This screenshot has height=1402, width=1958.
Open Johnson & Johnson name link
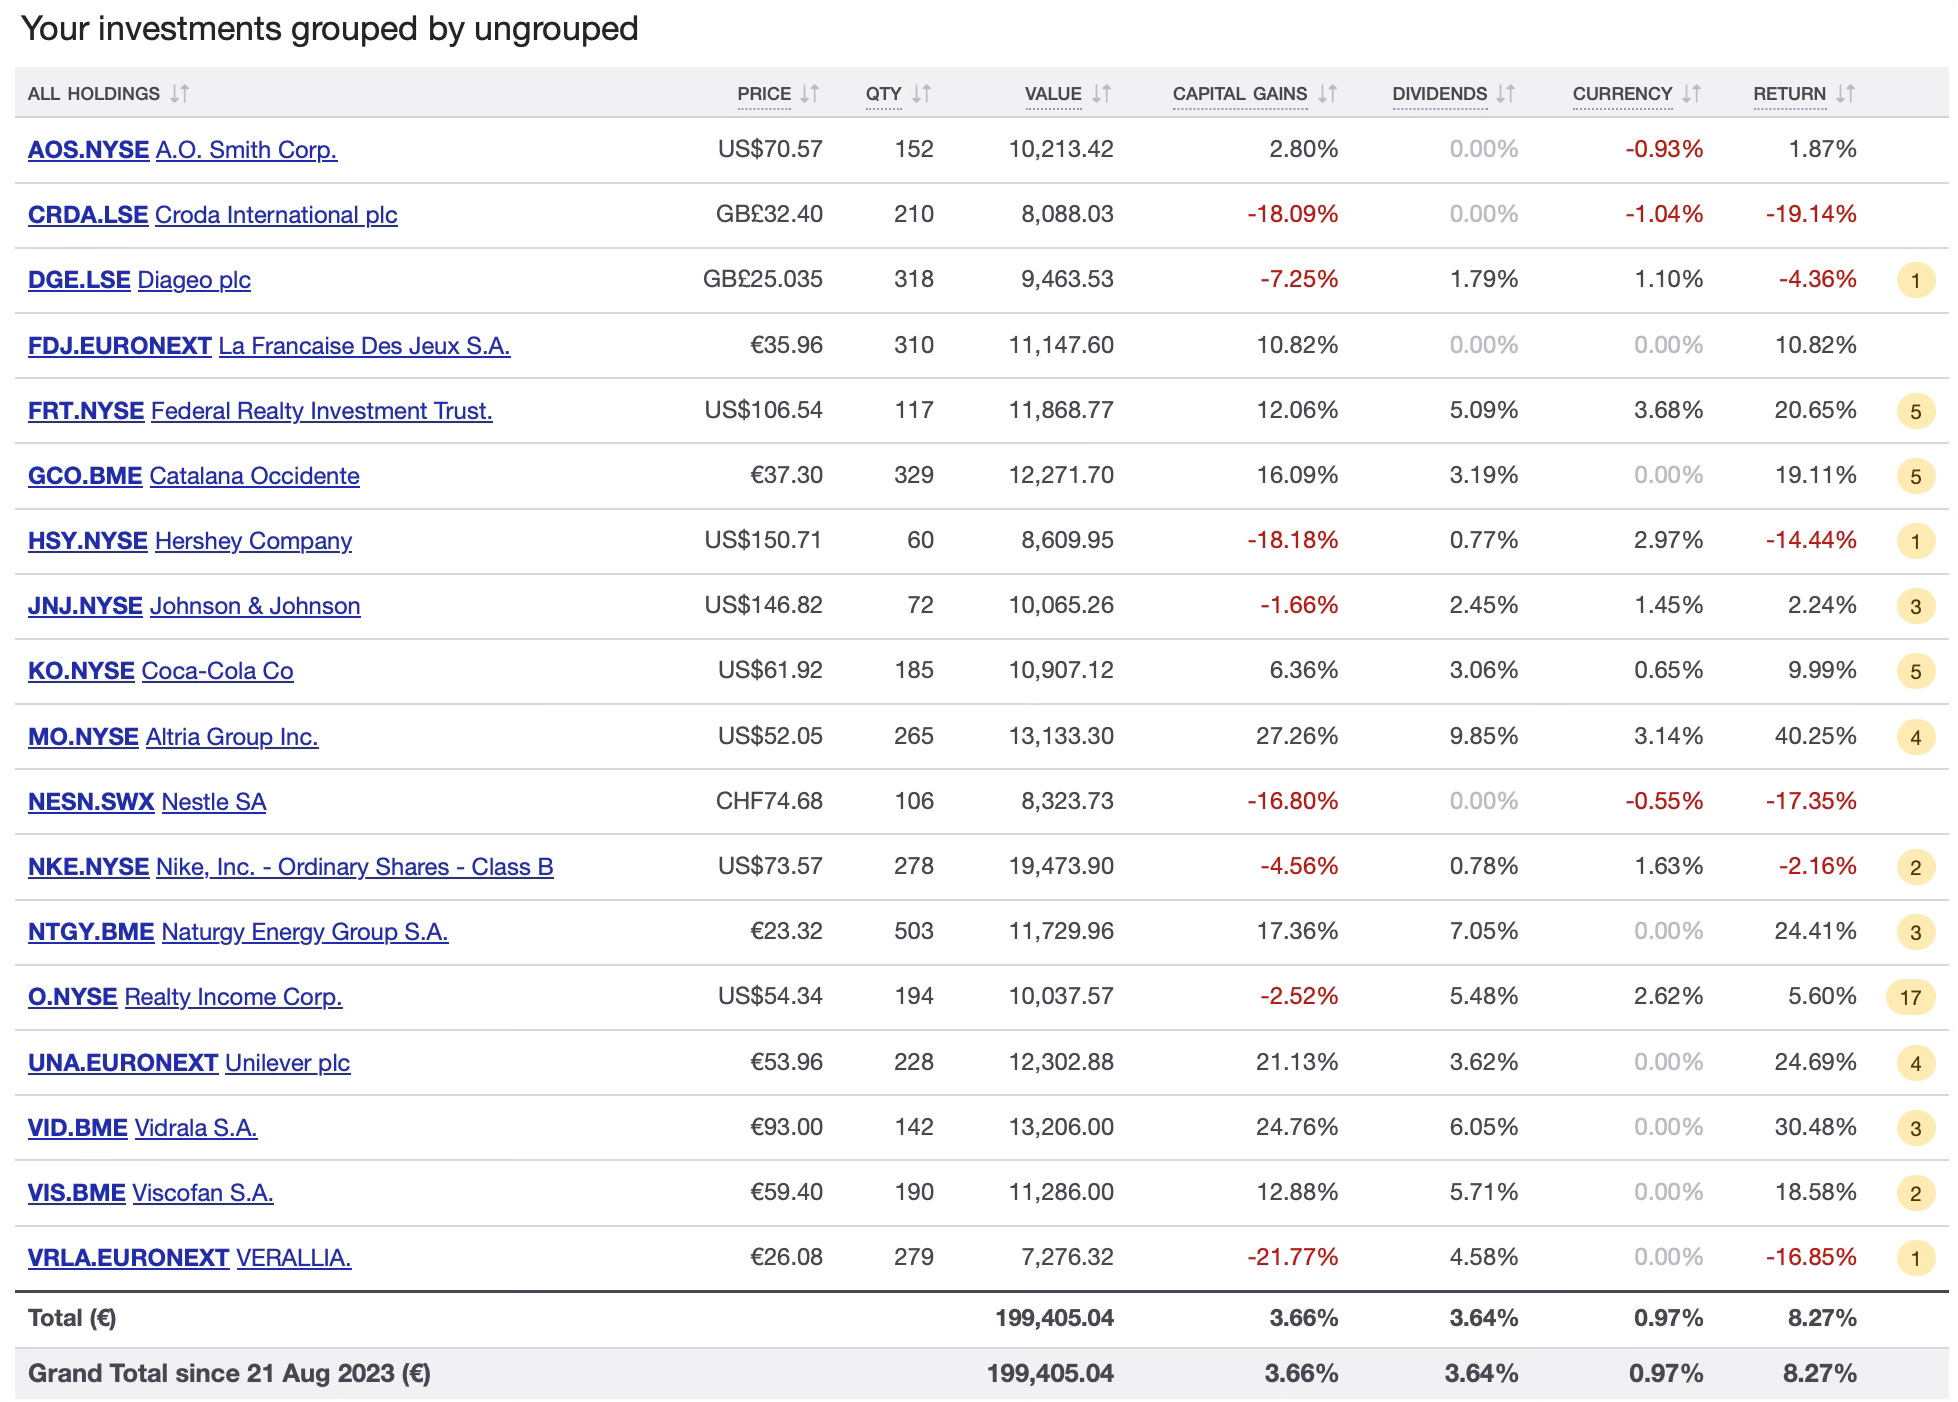click(255, 606)
